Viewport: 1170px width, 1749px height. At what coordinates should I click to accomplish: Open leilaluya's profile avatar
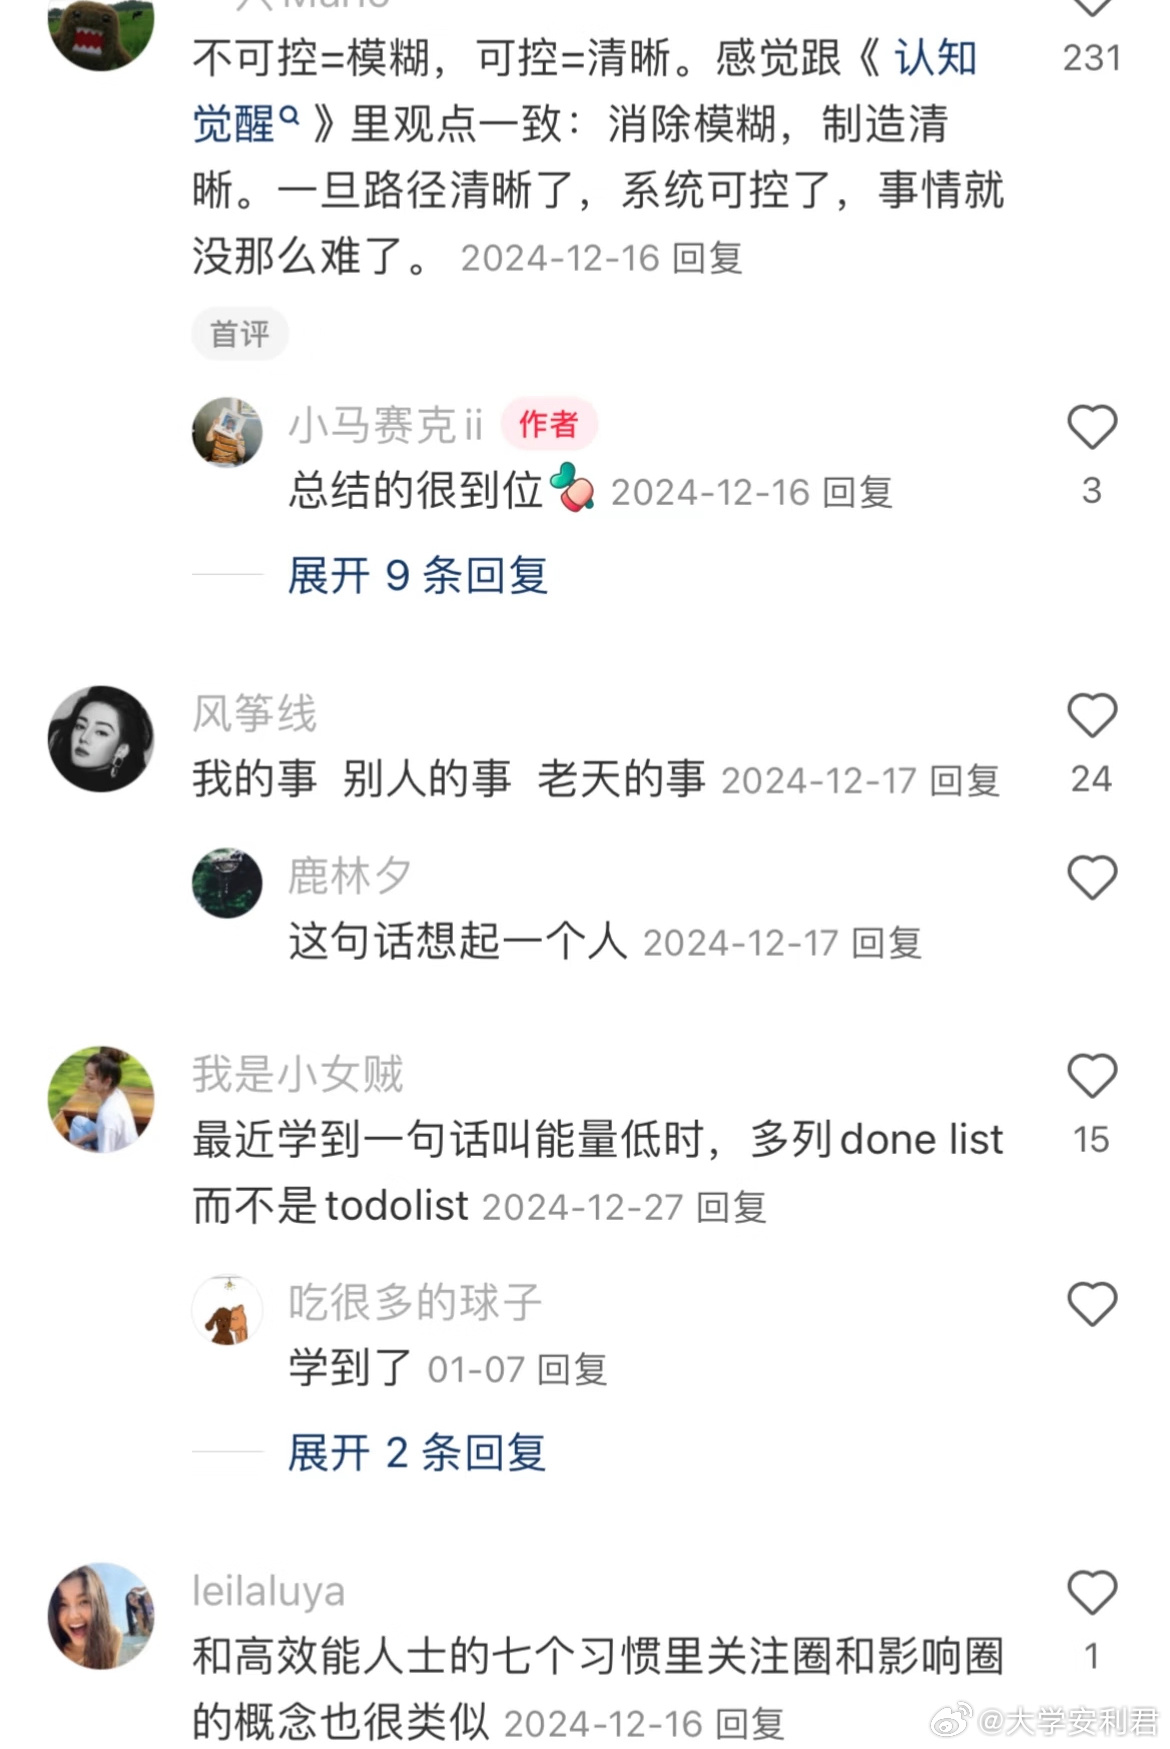(101, 1616)
